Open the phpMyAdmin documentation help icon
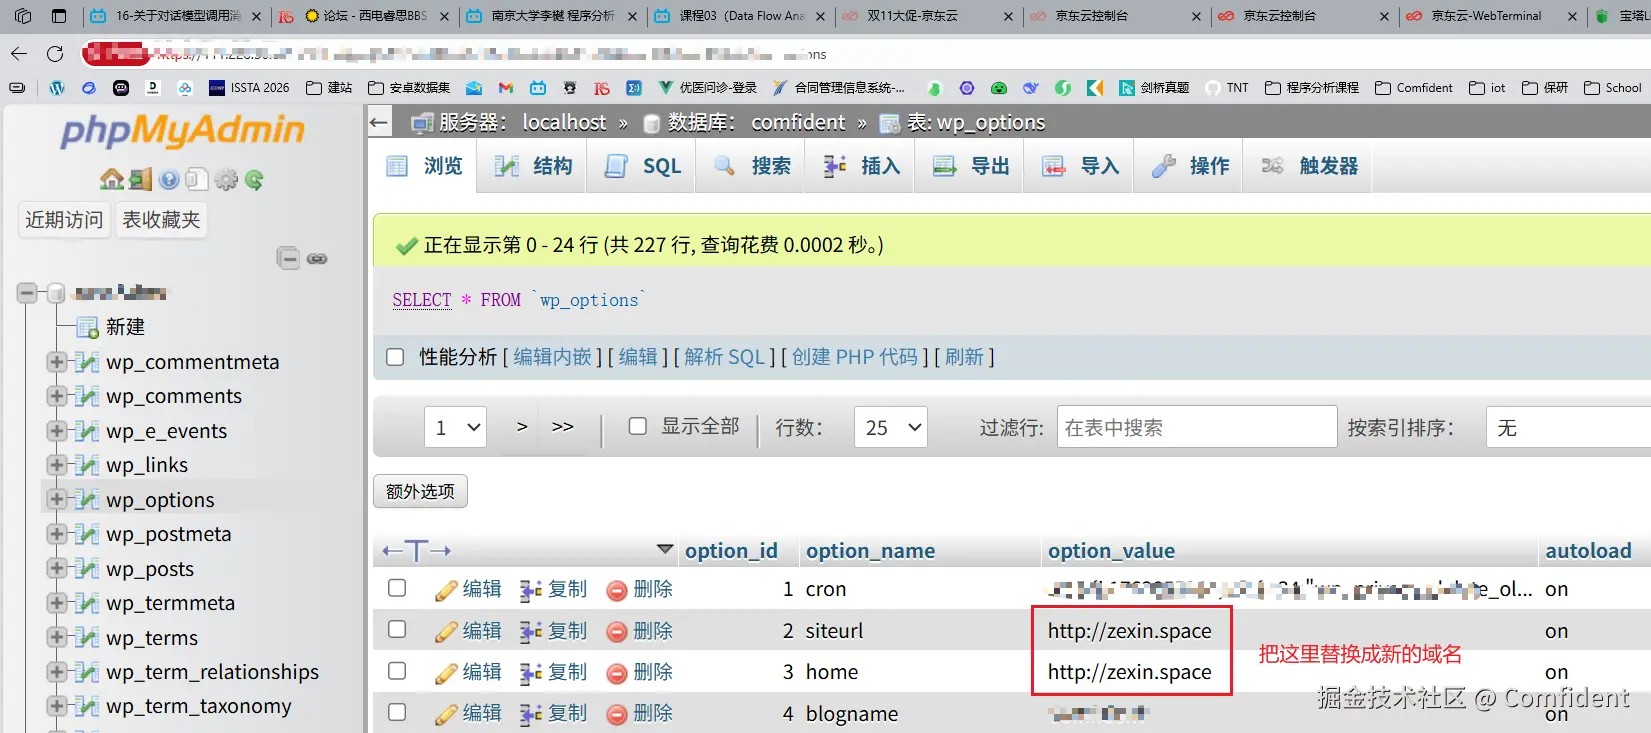1651x733 pixels. [169, 180]
